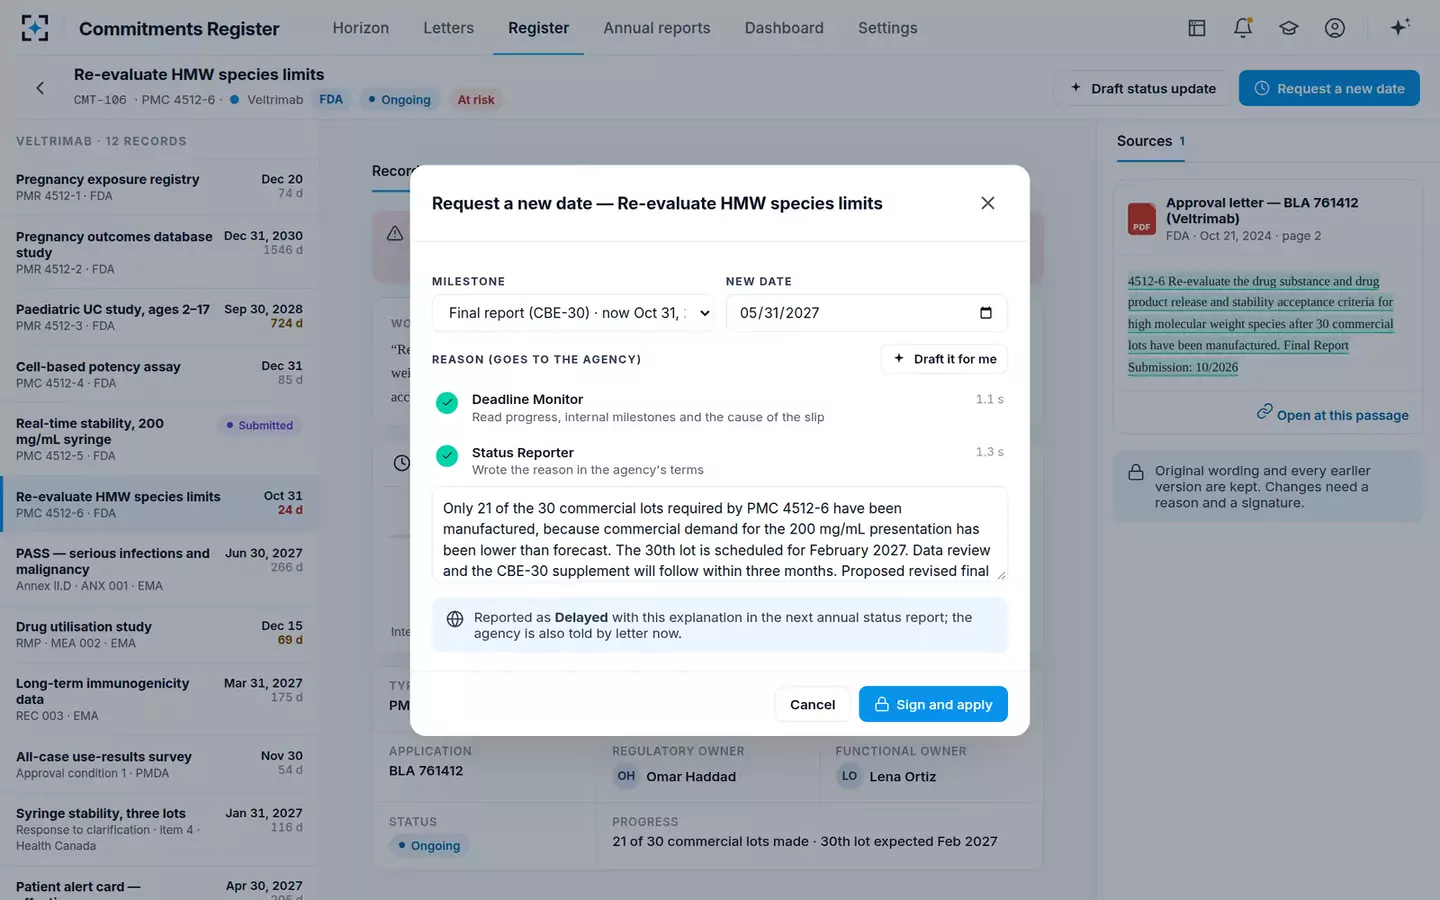Viewport: 1440px width, 900px height.
Task: Open the Settings tab
Action: (888, 28)
